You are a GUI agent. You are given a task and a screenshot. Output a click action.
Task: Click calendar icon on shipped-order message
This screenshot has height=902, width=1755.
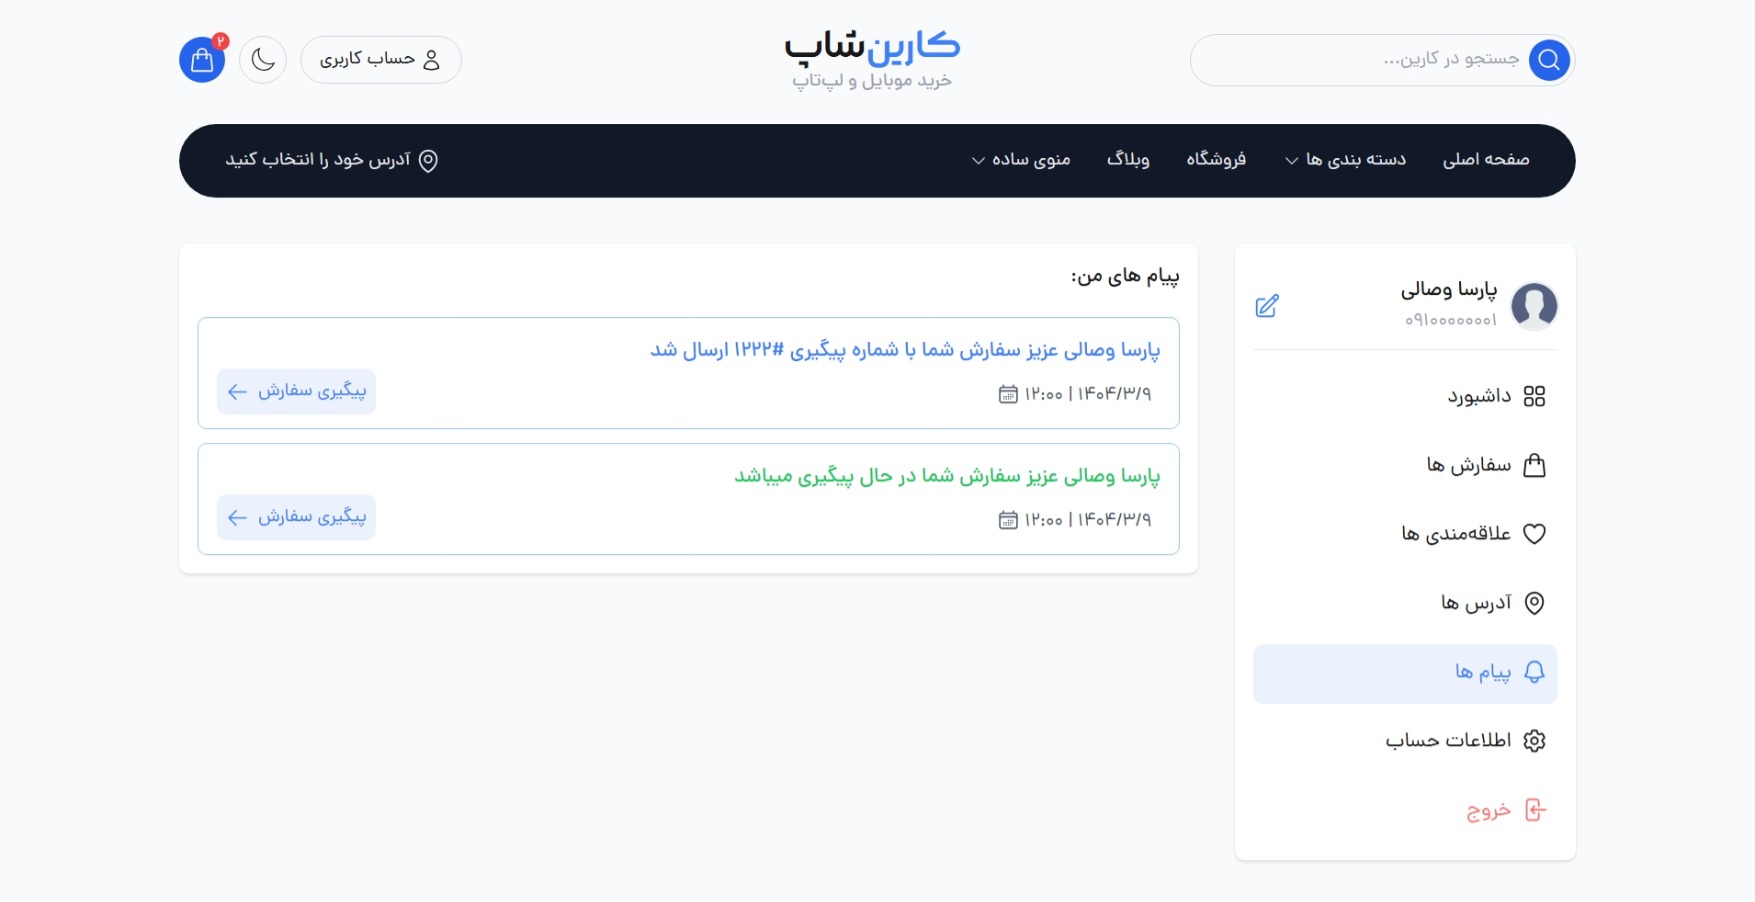[x=1008, y=394]
